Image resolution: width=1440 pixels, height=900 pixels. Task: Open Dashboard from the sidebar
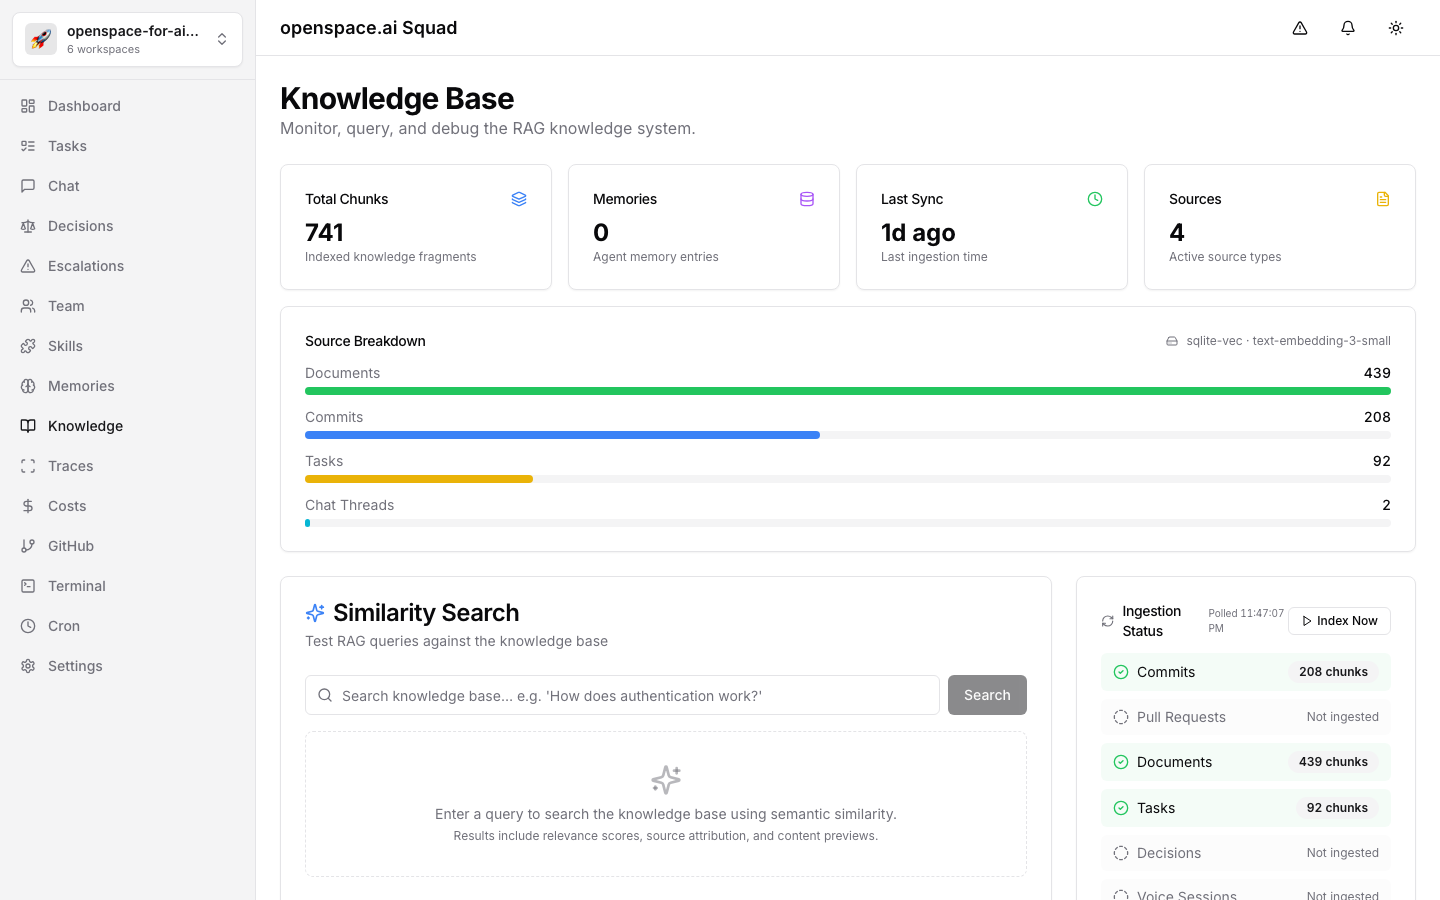84,106
